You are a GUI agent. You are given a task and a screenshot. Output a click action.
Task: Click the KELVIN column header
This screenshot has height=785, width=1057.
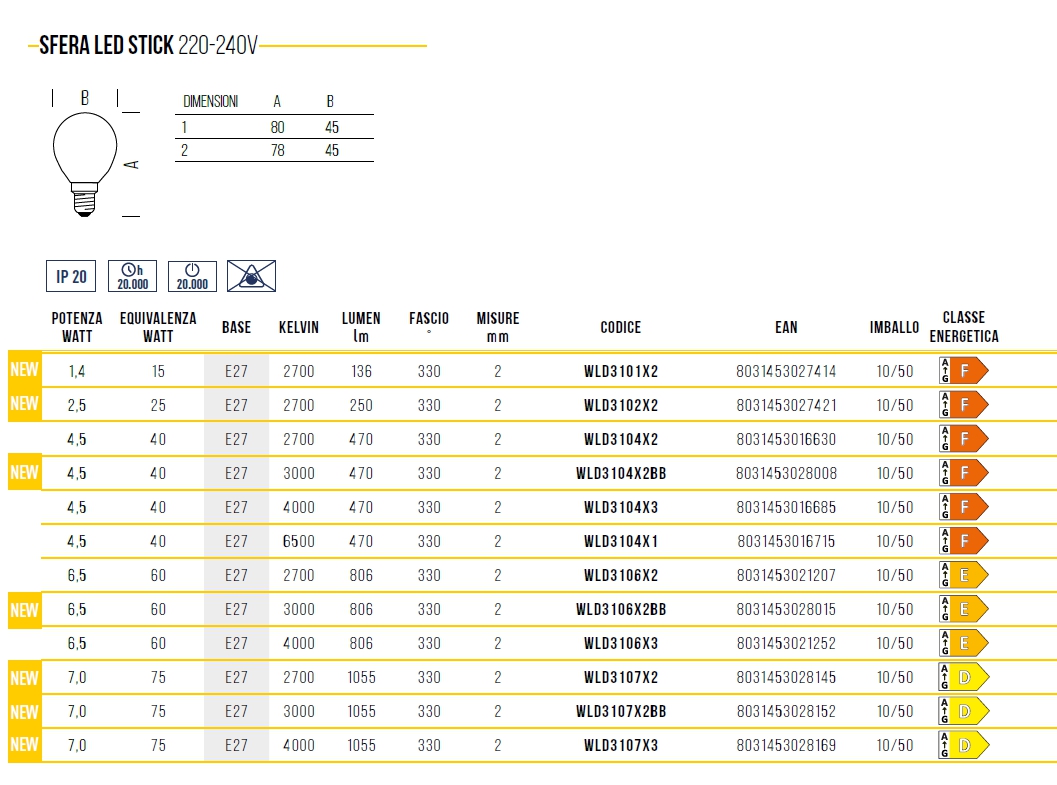[299, 327]
